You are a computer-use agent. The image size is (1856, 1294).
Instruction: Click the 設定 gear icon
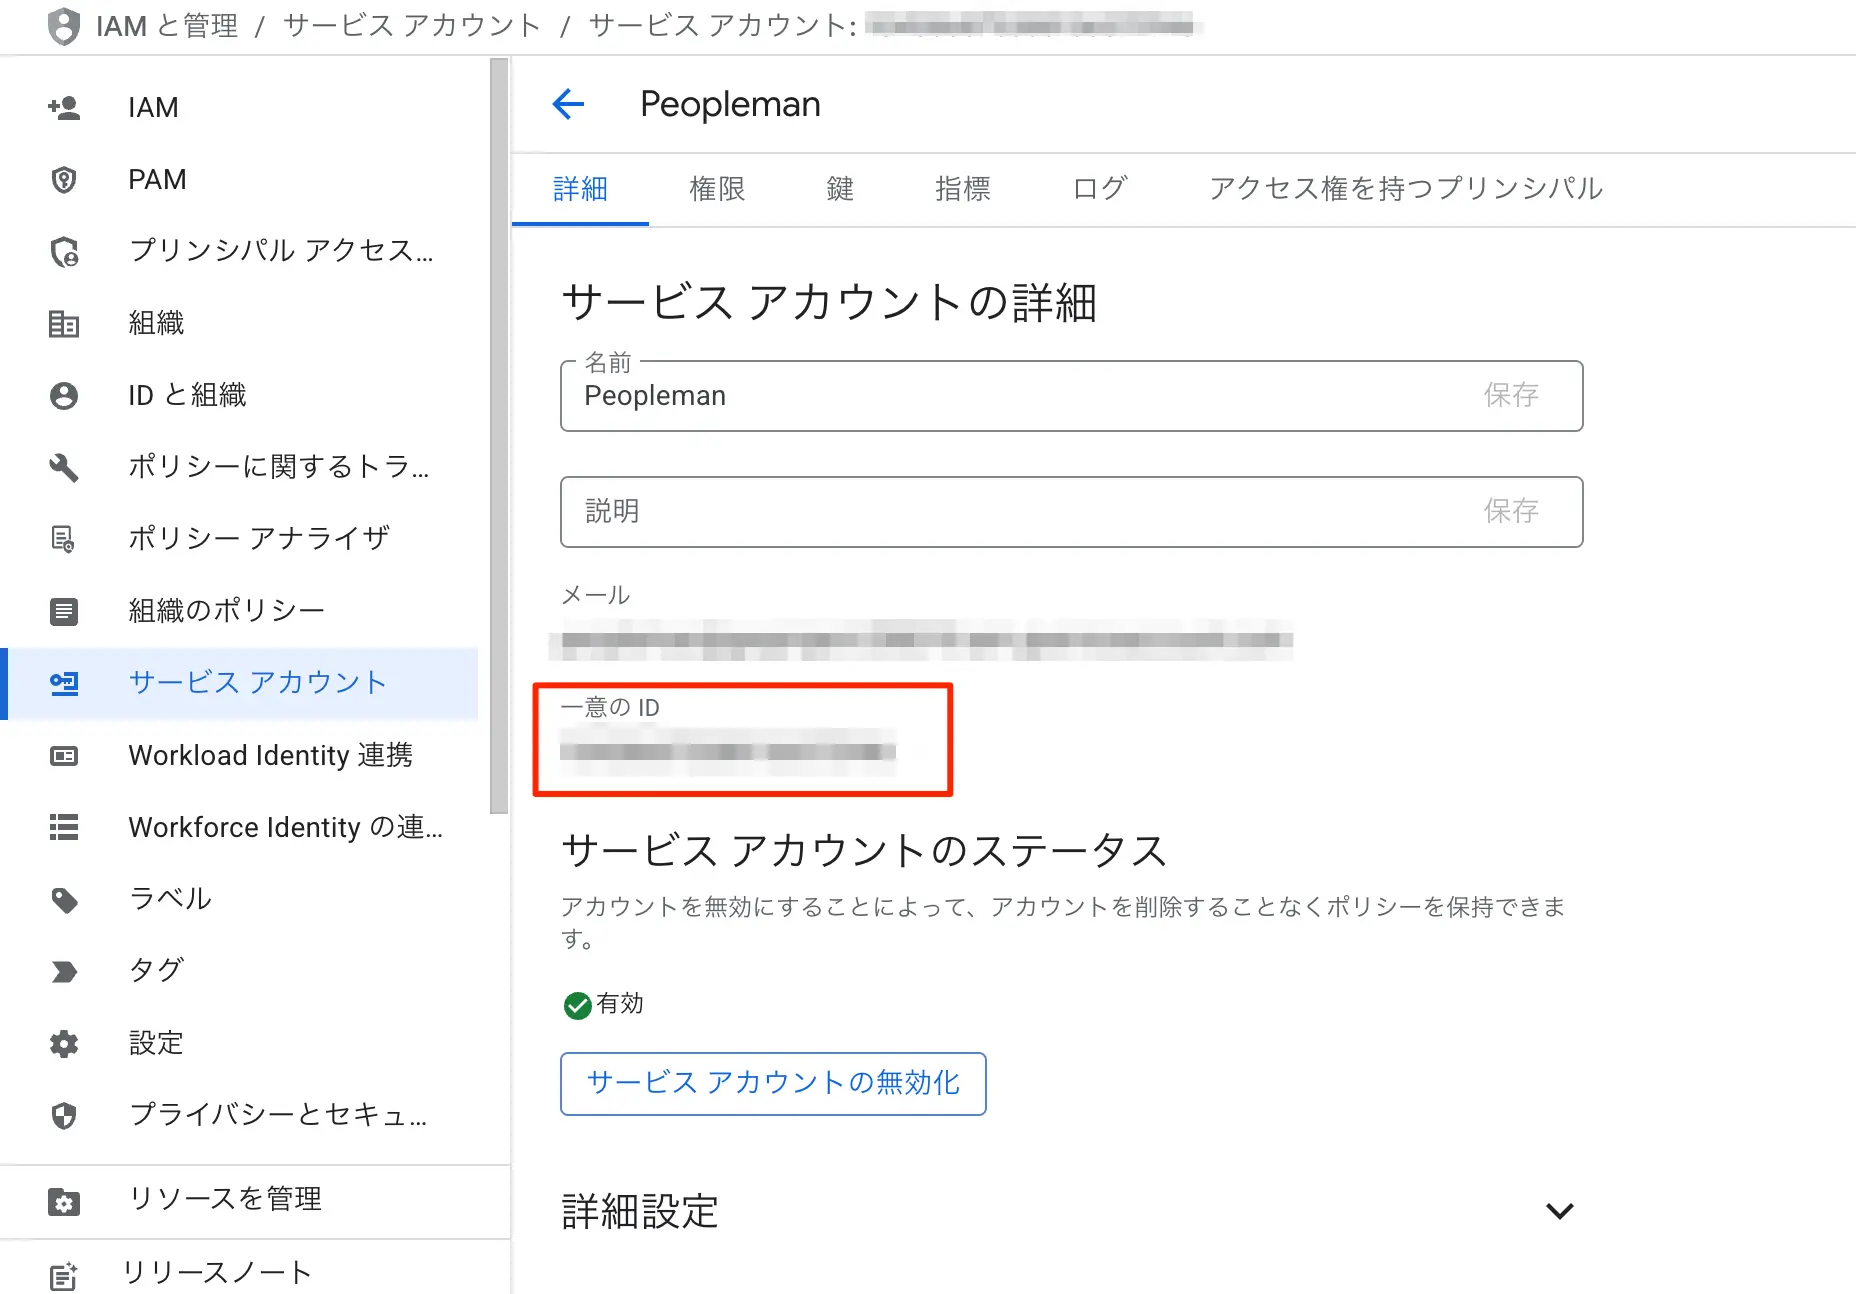64,1044
